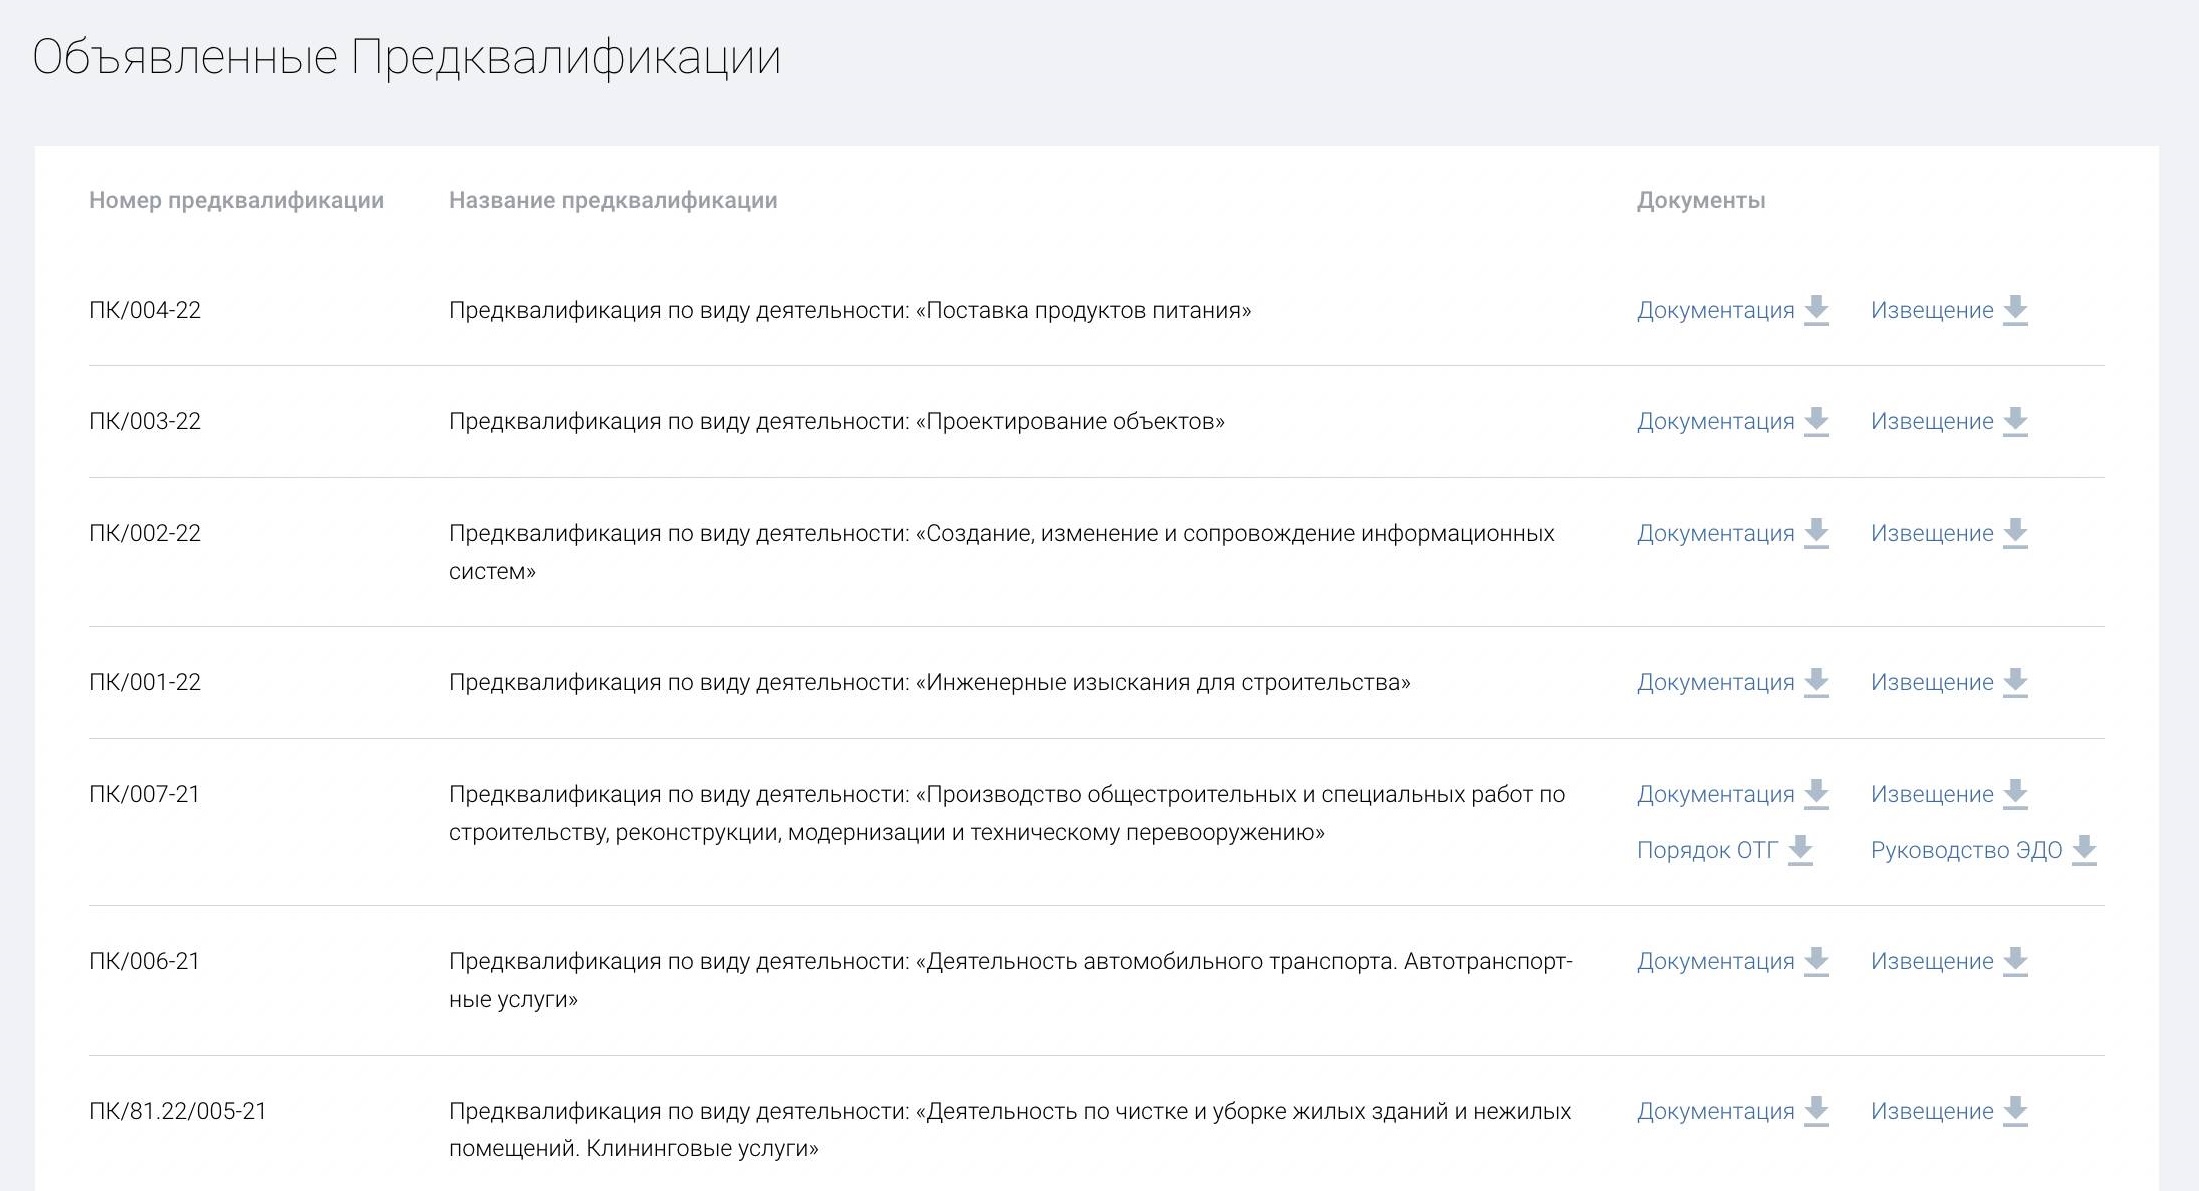2199x1191 pixels.
Task: Click Документация download icon for ПК/006-21
Action: (1817, 963)
